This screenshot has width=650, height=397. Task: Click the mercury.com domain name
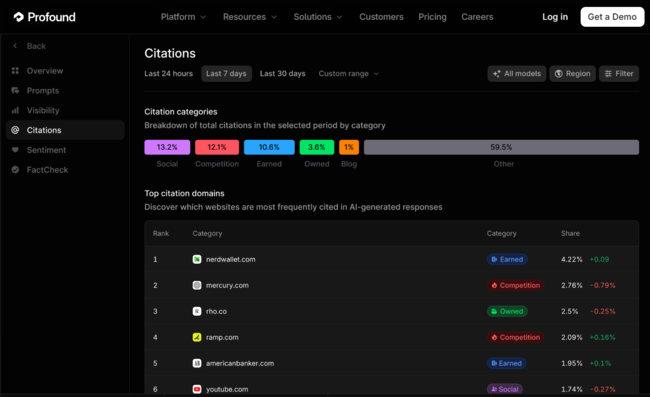click(227, 286)
